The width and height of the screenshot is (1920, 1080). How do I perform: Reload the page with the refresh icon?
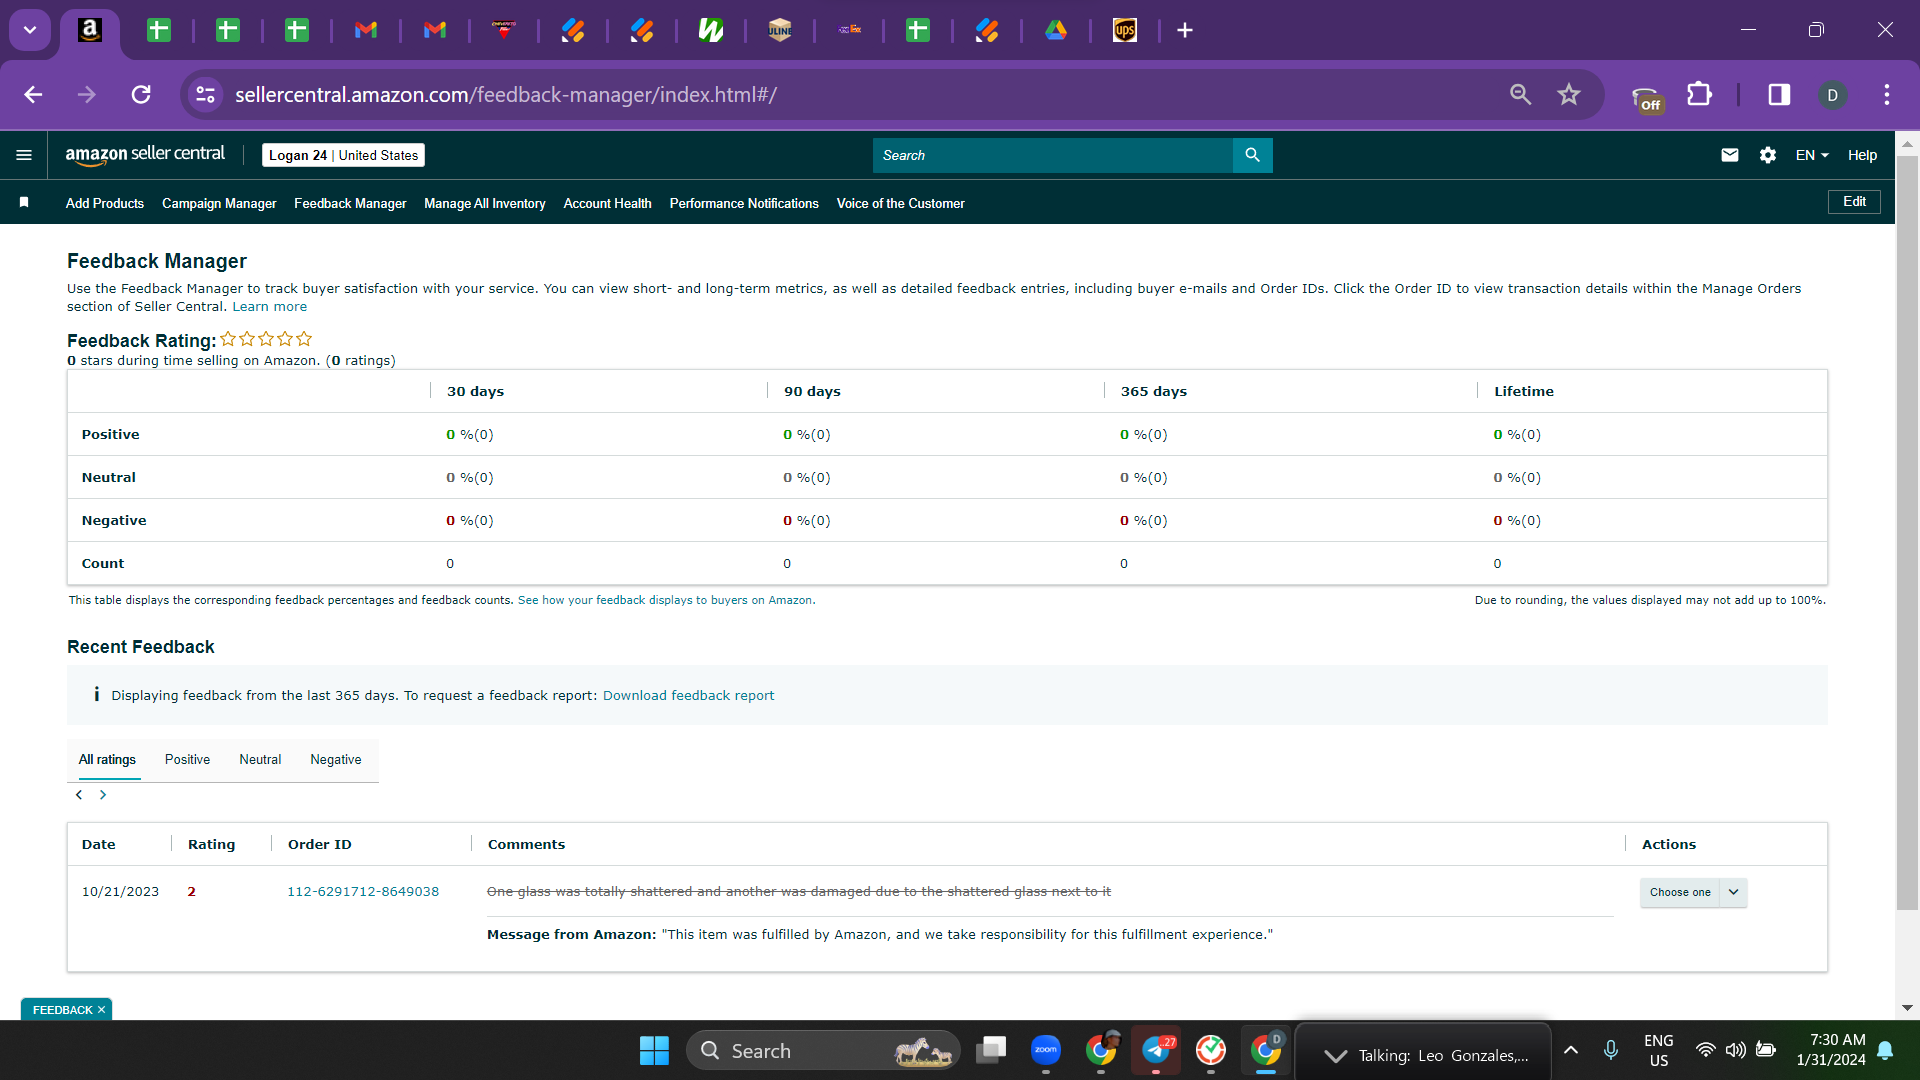click(x=141, y=95)
